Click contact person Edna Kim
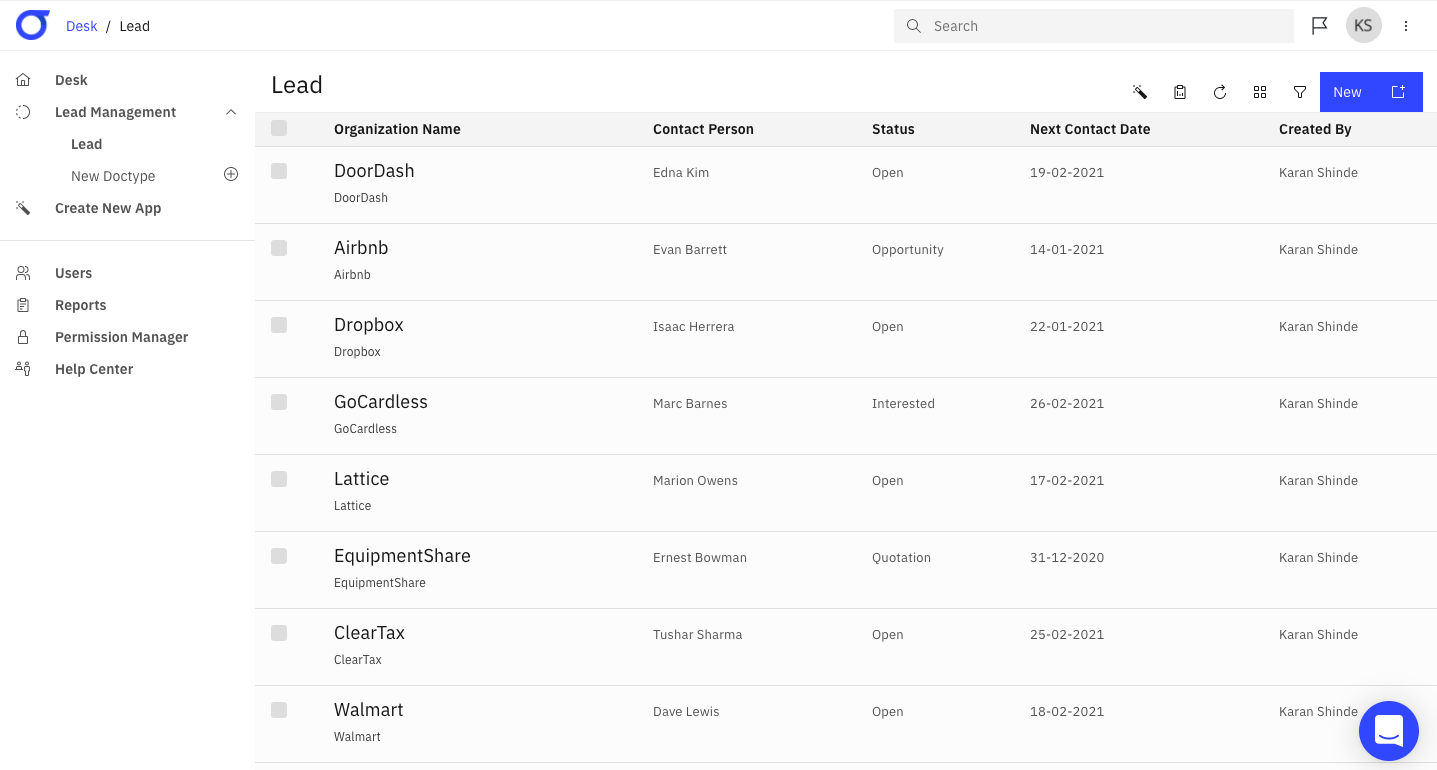The height and width of the screenshot is (770, 1437). click(681, 172)
